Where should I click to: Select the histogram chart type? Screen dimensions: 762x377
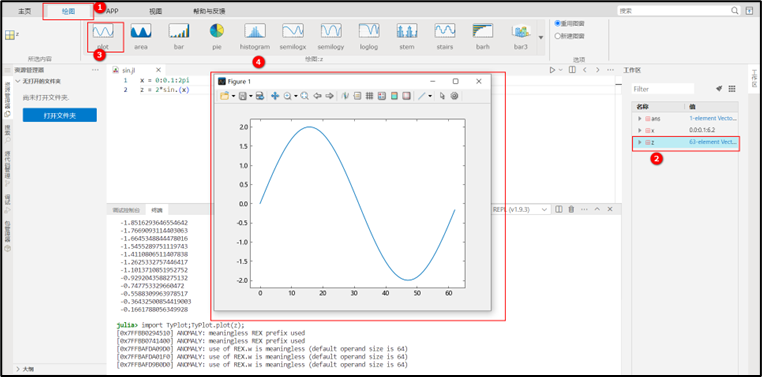click(x=255, y=36)
